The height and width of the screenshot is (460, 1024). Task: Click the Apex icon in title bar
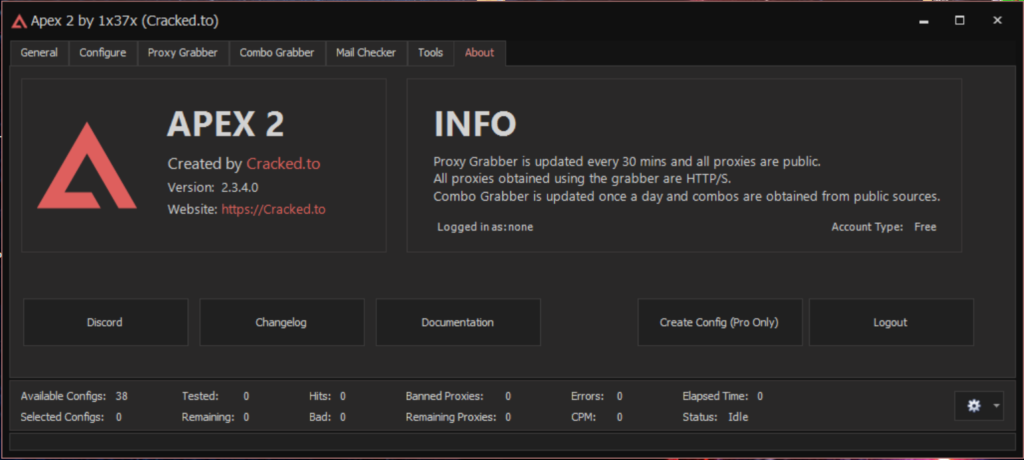pos(19,21)
